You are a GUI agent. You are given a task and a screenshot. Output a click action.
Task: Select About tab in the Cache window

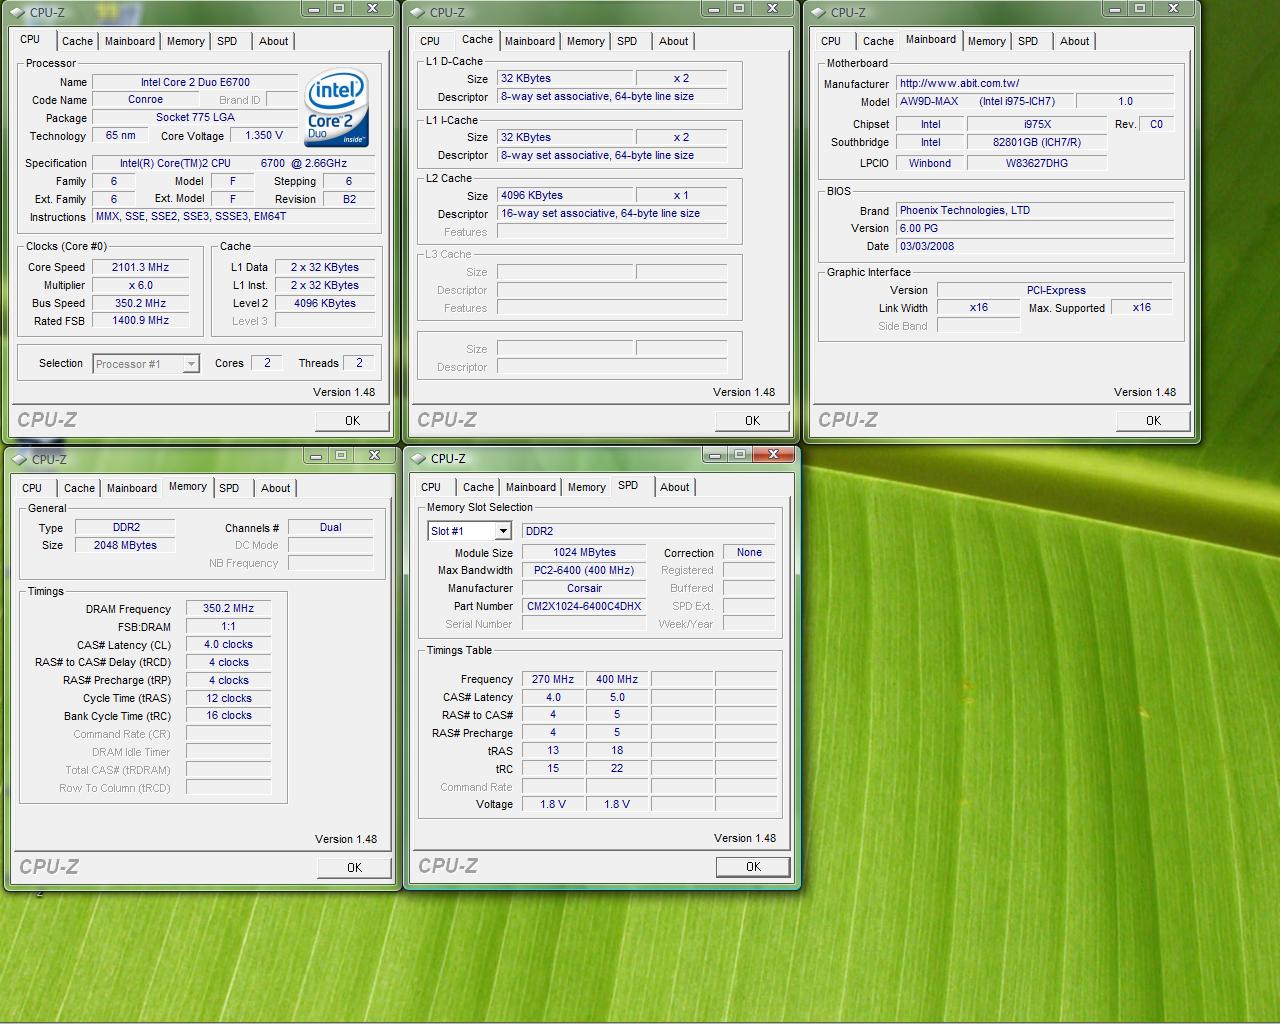point(674,41)
